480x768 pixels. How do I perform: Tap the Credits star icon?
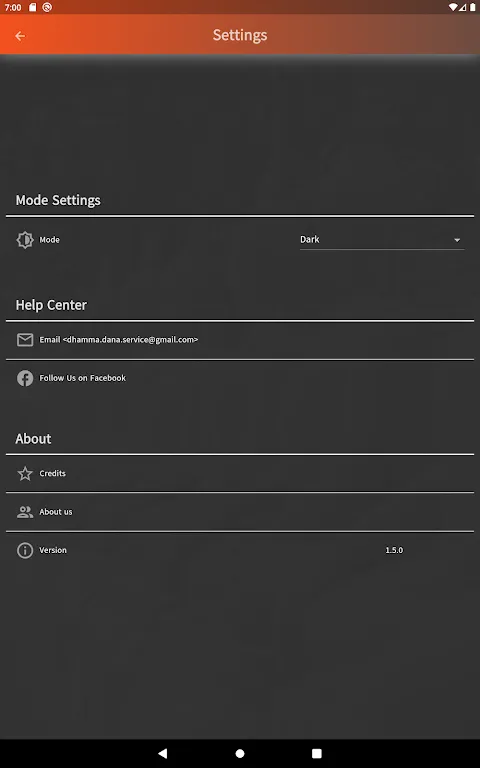coord(25,474)
